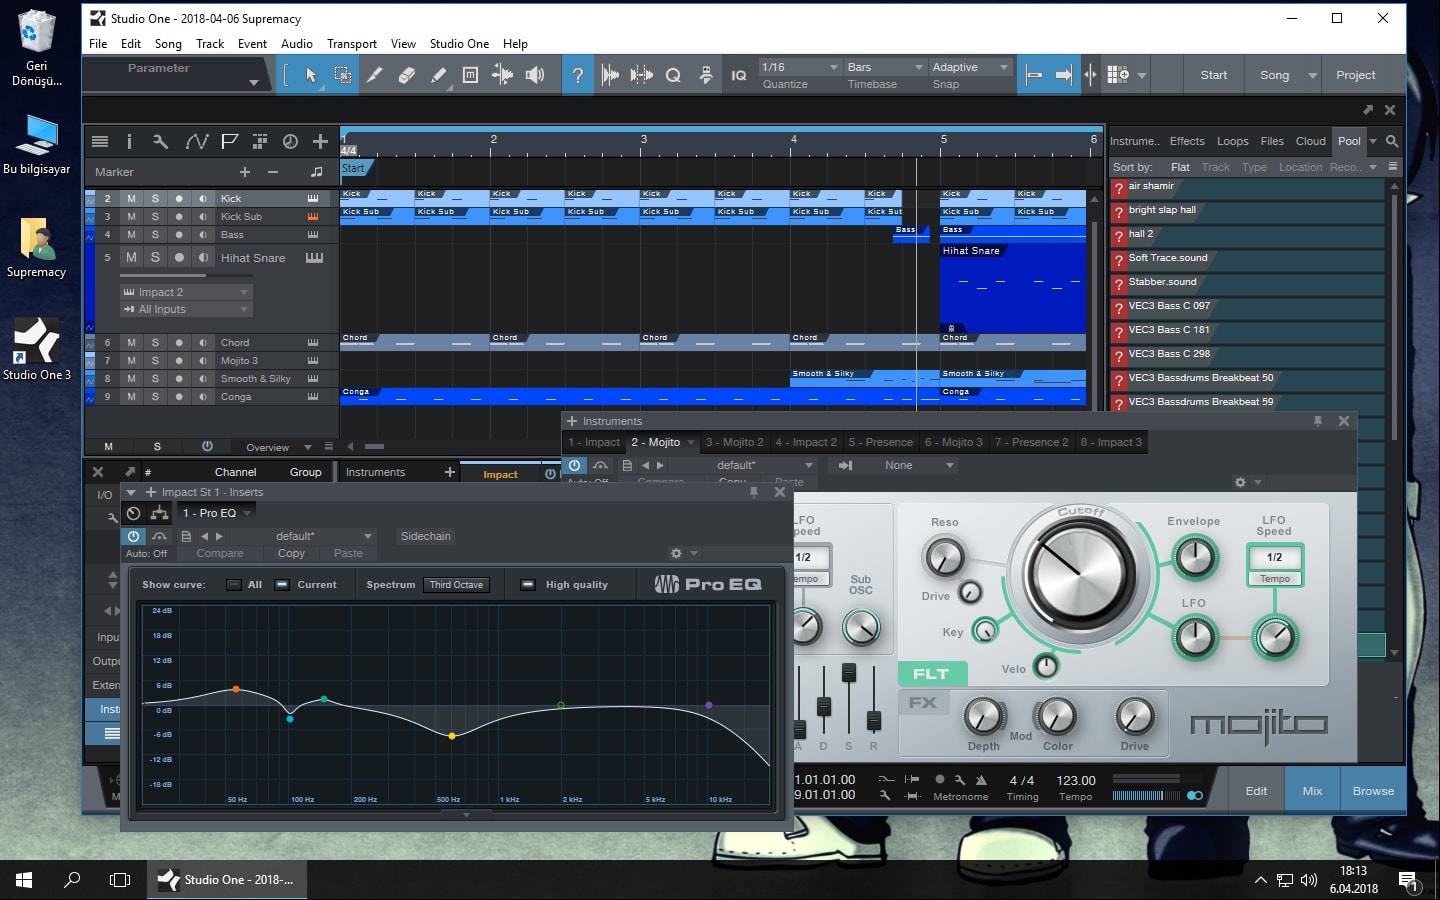Image resolution: width=1440 pixels, height=900 pixels.
Task: Open the Quantize 1/16 dropdown
Action: [800, 67]
